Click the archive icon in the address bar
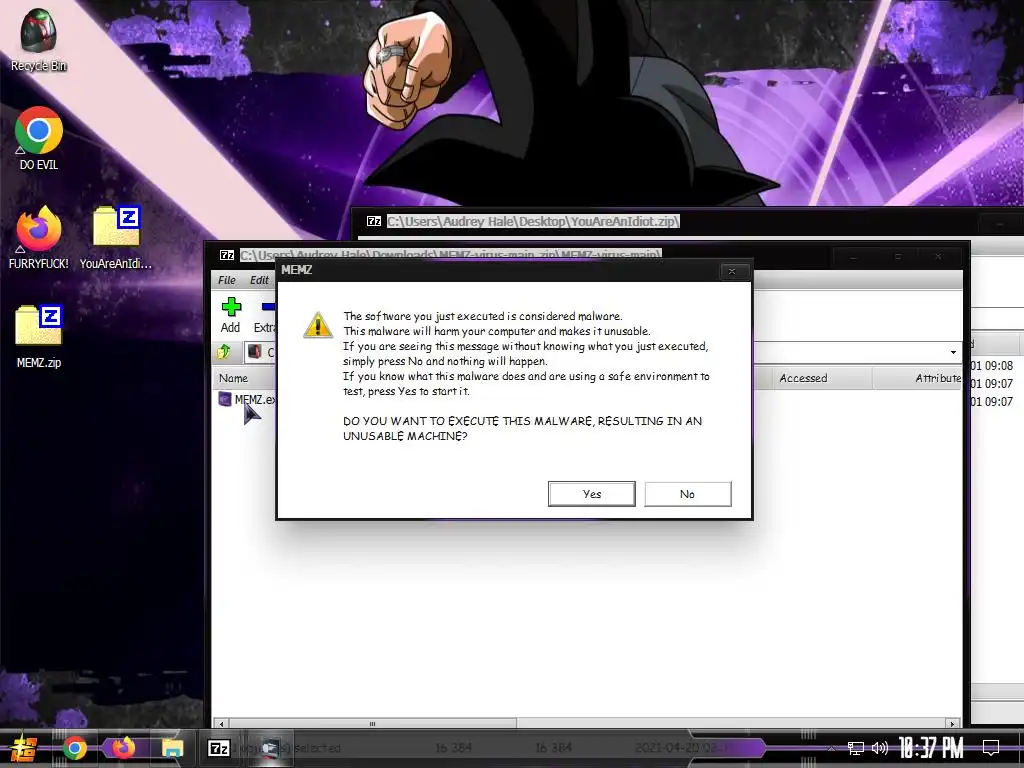The image size is (1024, 768). 255,352
